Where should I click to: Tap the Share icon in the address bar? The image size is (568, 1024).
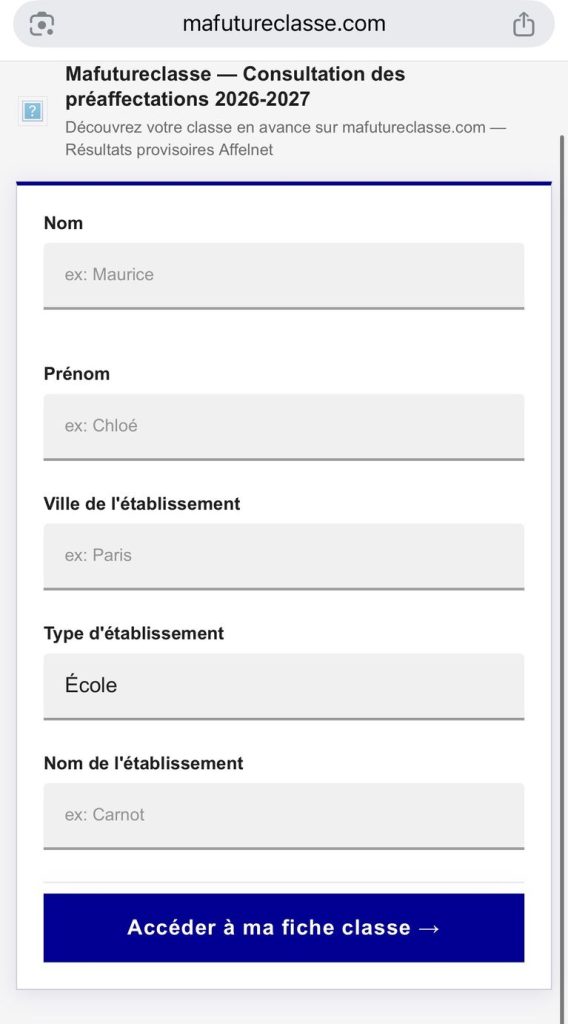point(524,24)
